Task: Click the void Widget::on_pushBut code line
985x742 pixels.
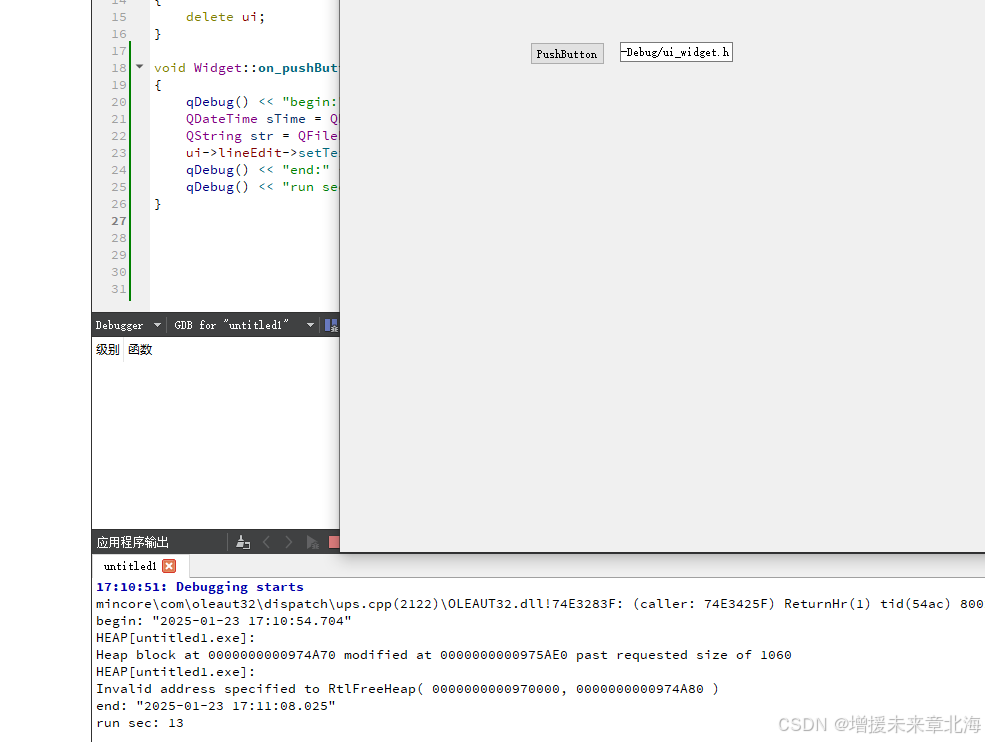Action: click(246, 68)
